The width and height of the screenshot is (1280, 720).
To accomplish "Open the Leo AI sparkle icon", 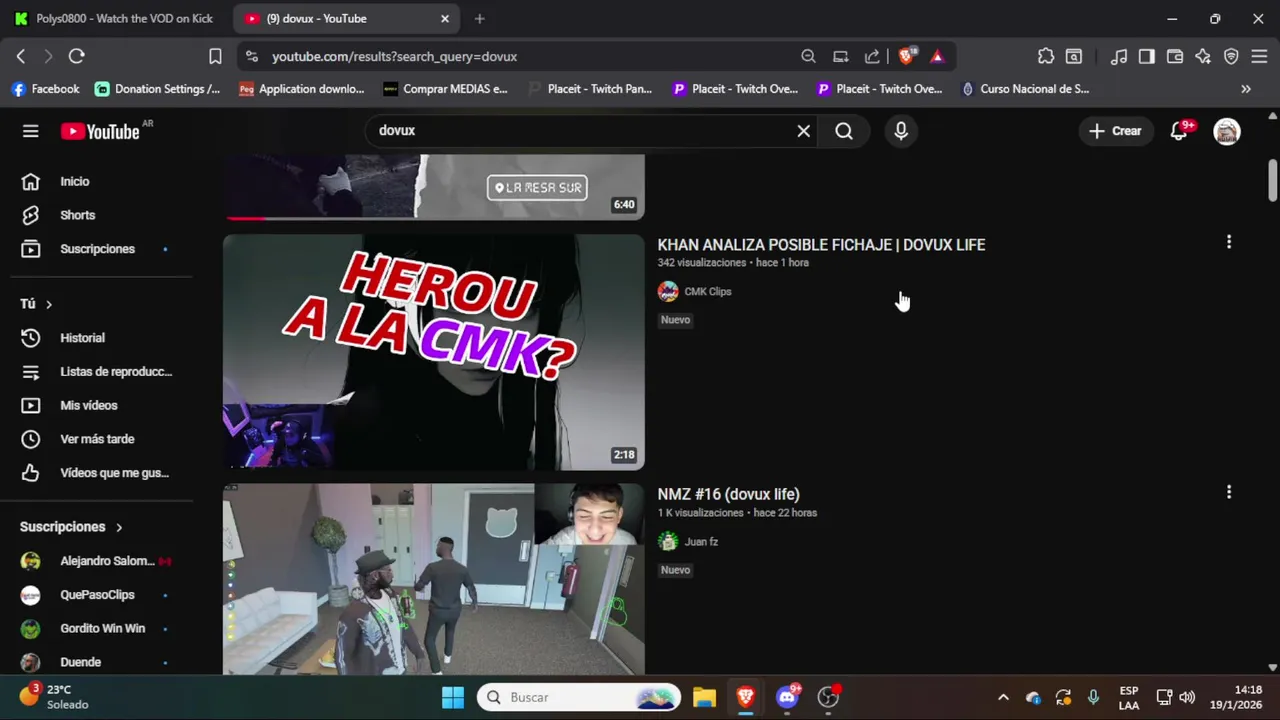I will tap(1203, 57).
